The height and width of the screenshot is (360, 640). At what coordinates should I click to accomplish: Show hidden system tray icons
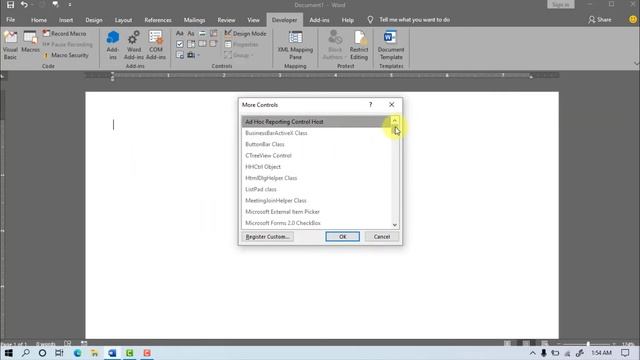(532, 353)
